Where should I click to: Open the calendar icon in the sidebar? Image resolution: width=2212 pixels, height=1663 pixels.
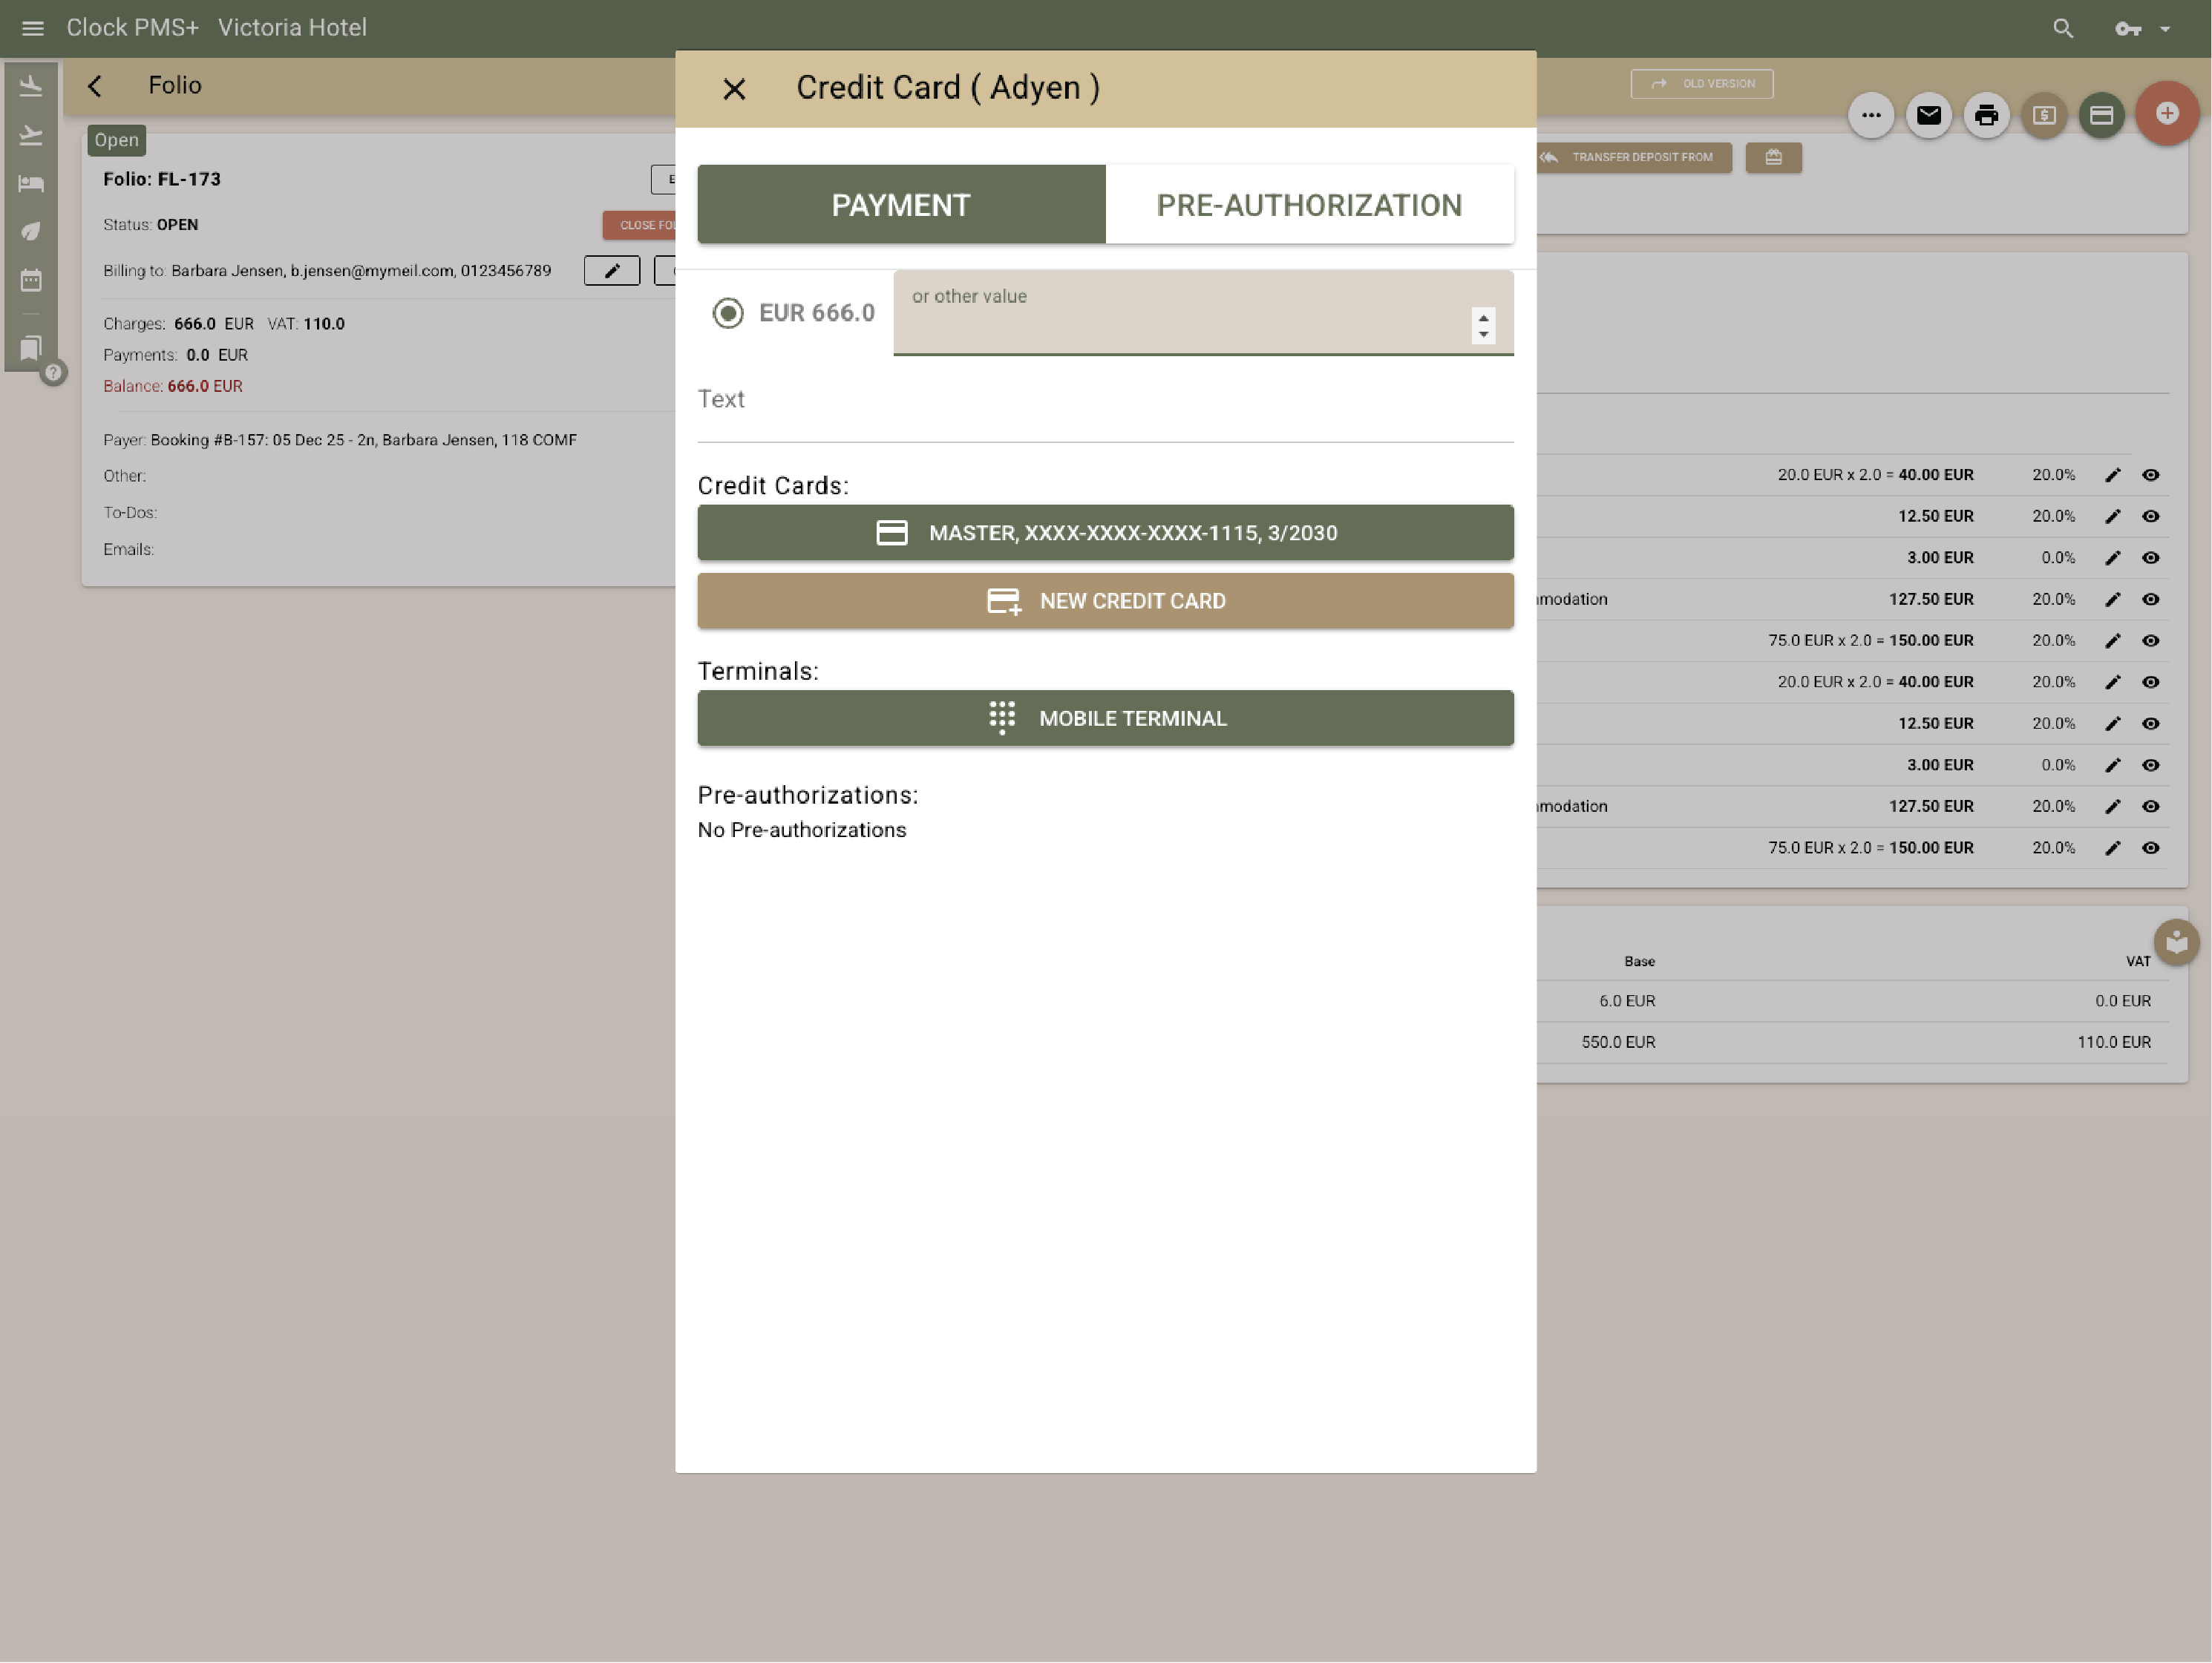(31, 281)
